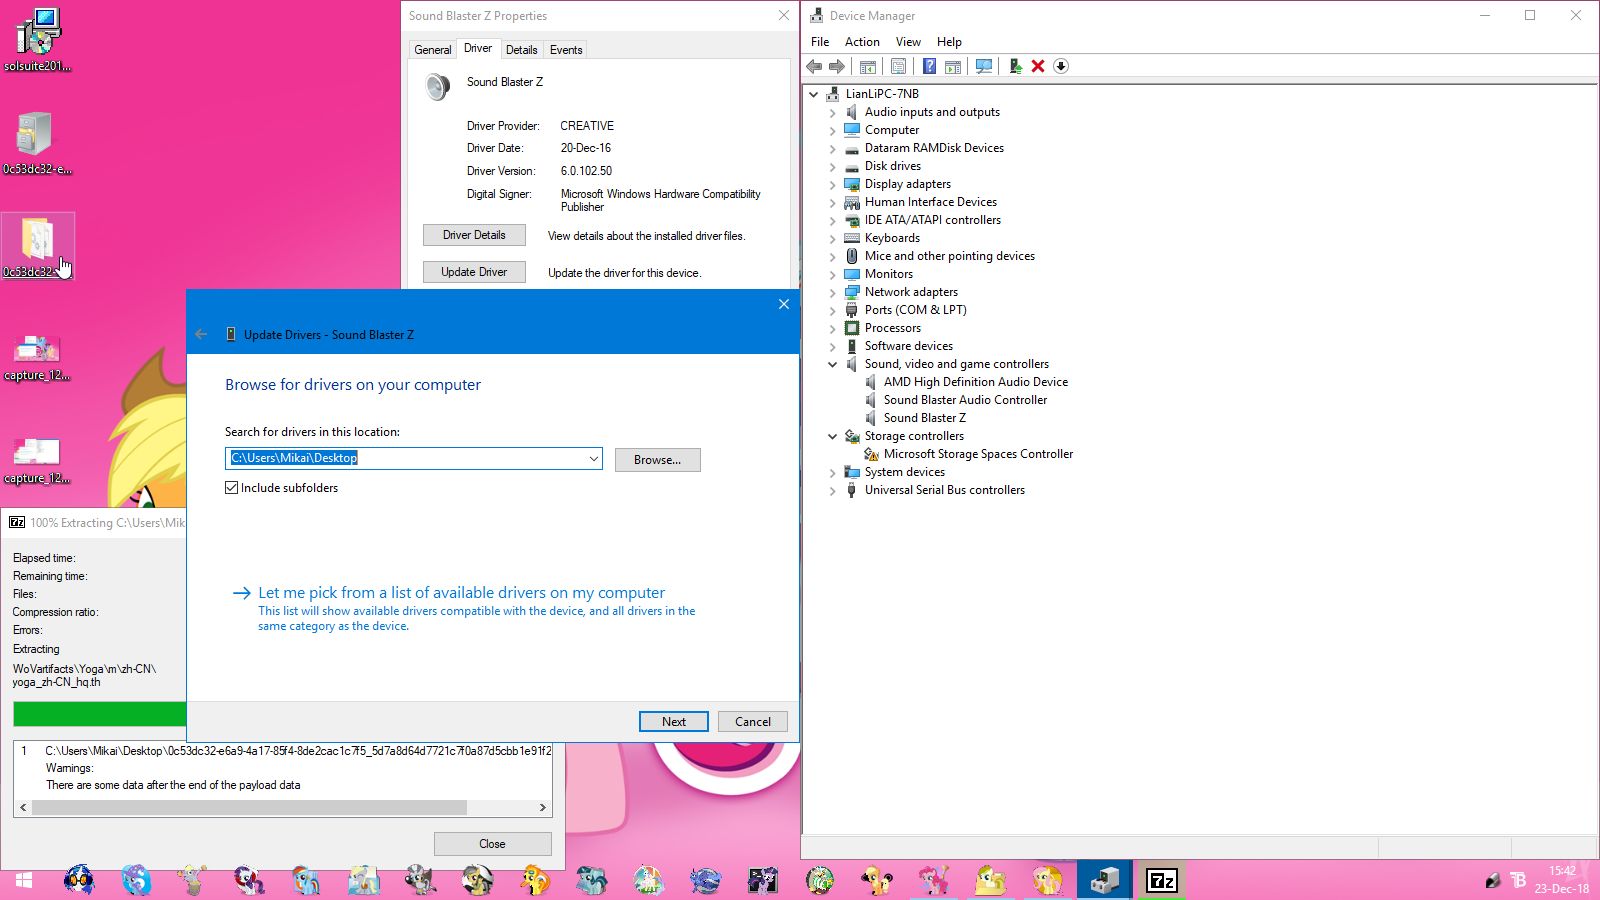Select the solsuite installer desktop icon
This screenshot has height=900, width=1600.
[38, 40]
